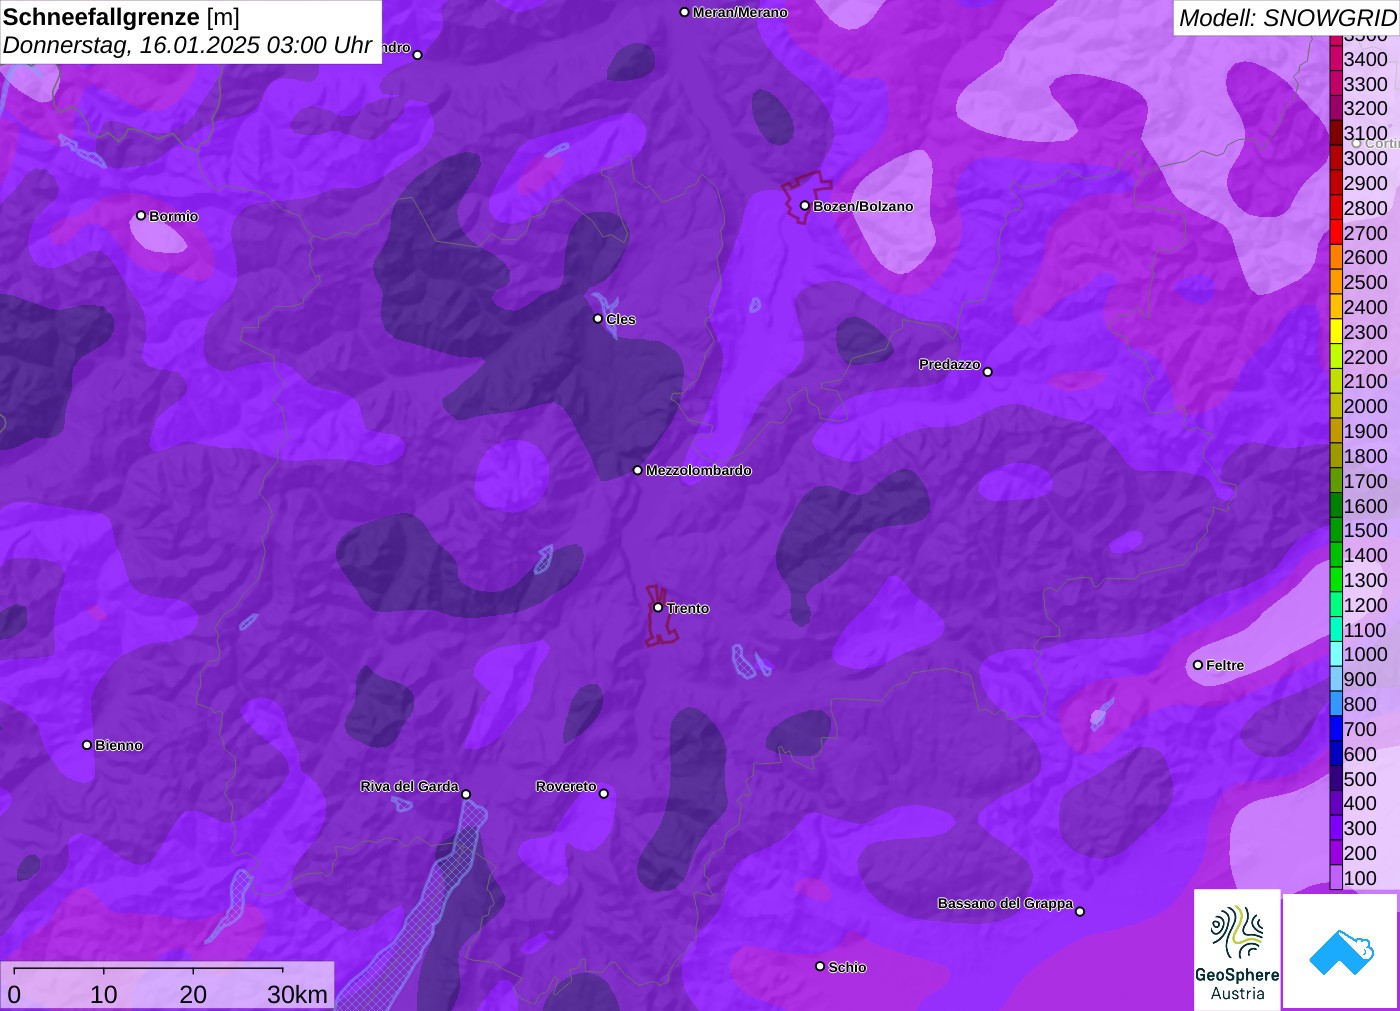Viewport: 1400px width, 1011px height.
Task: Click the 2700 red legend swatch
Action: pos(1336,232)
